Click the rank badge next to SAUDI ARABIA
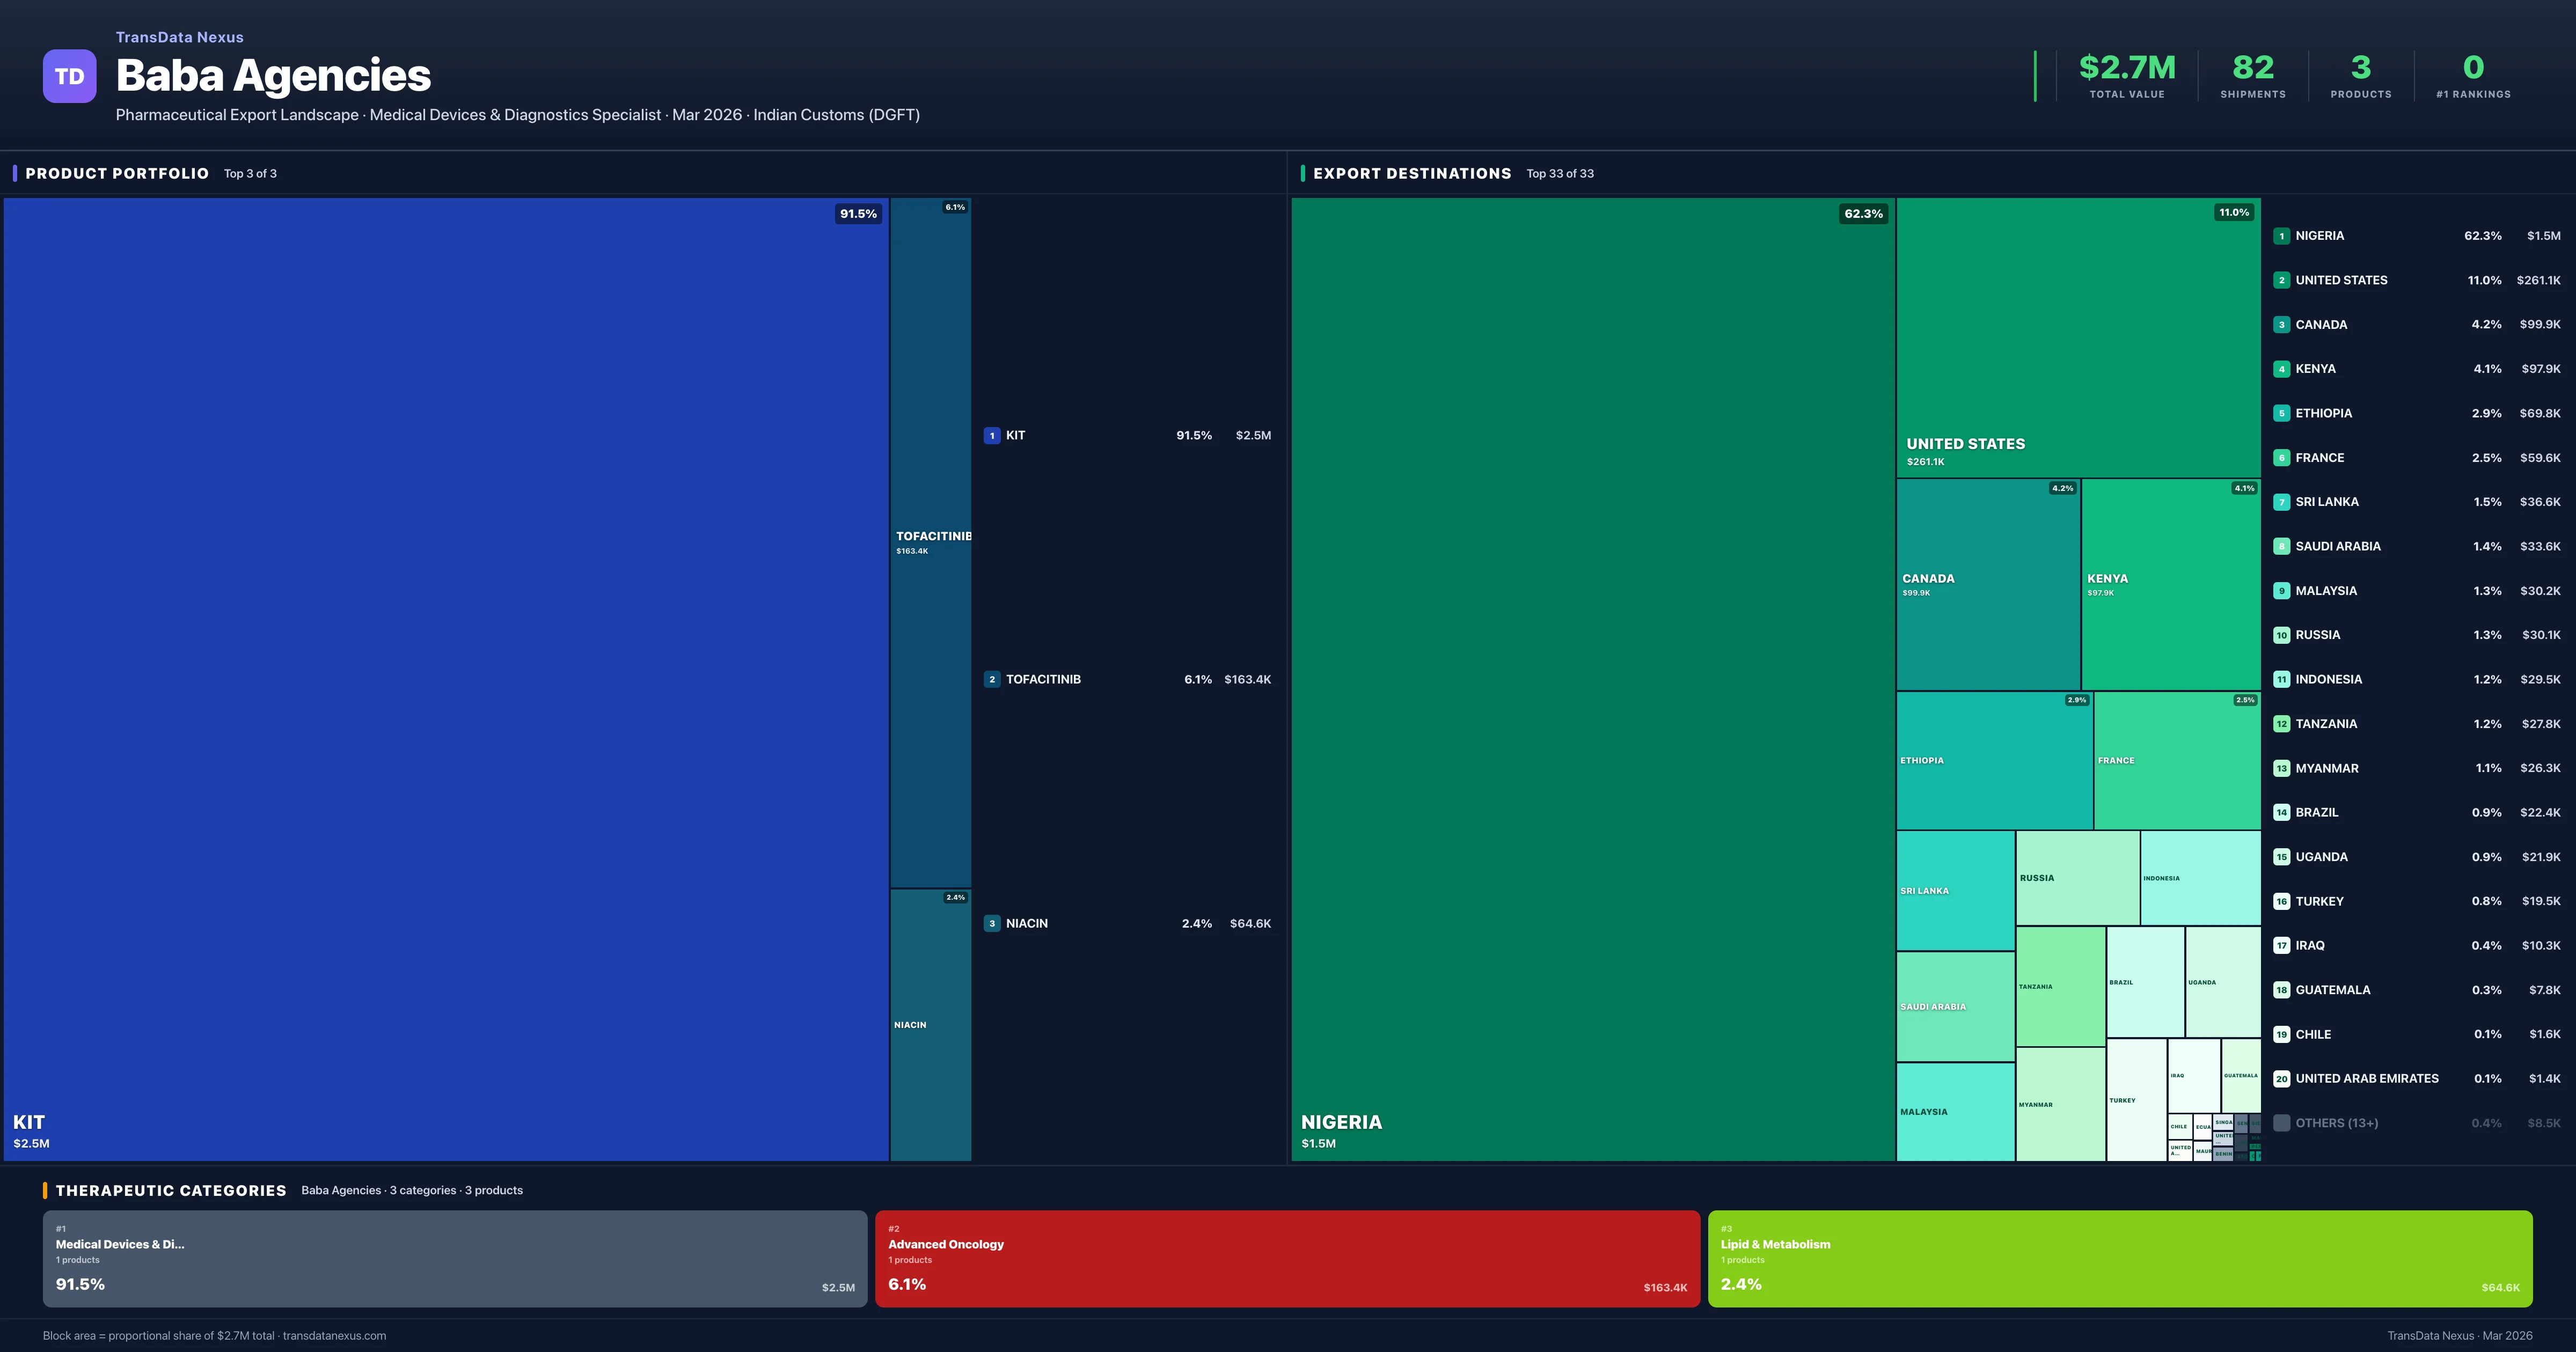Image resolution: width=2576 pixels, height=1352 pixels. tap(2283, 546)
